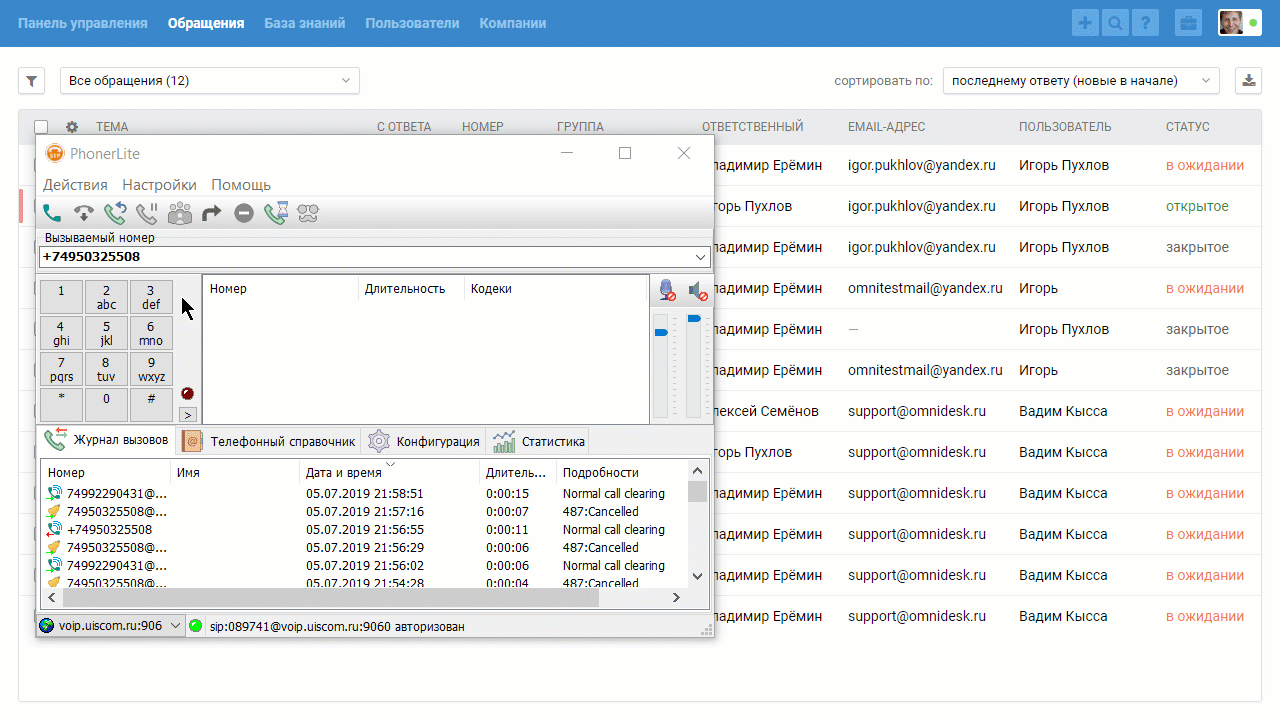Viewport: 1280px width, 720px height.
Task: Go to Панель управления
Action: click(x=83, y=23)
